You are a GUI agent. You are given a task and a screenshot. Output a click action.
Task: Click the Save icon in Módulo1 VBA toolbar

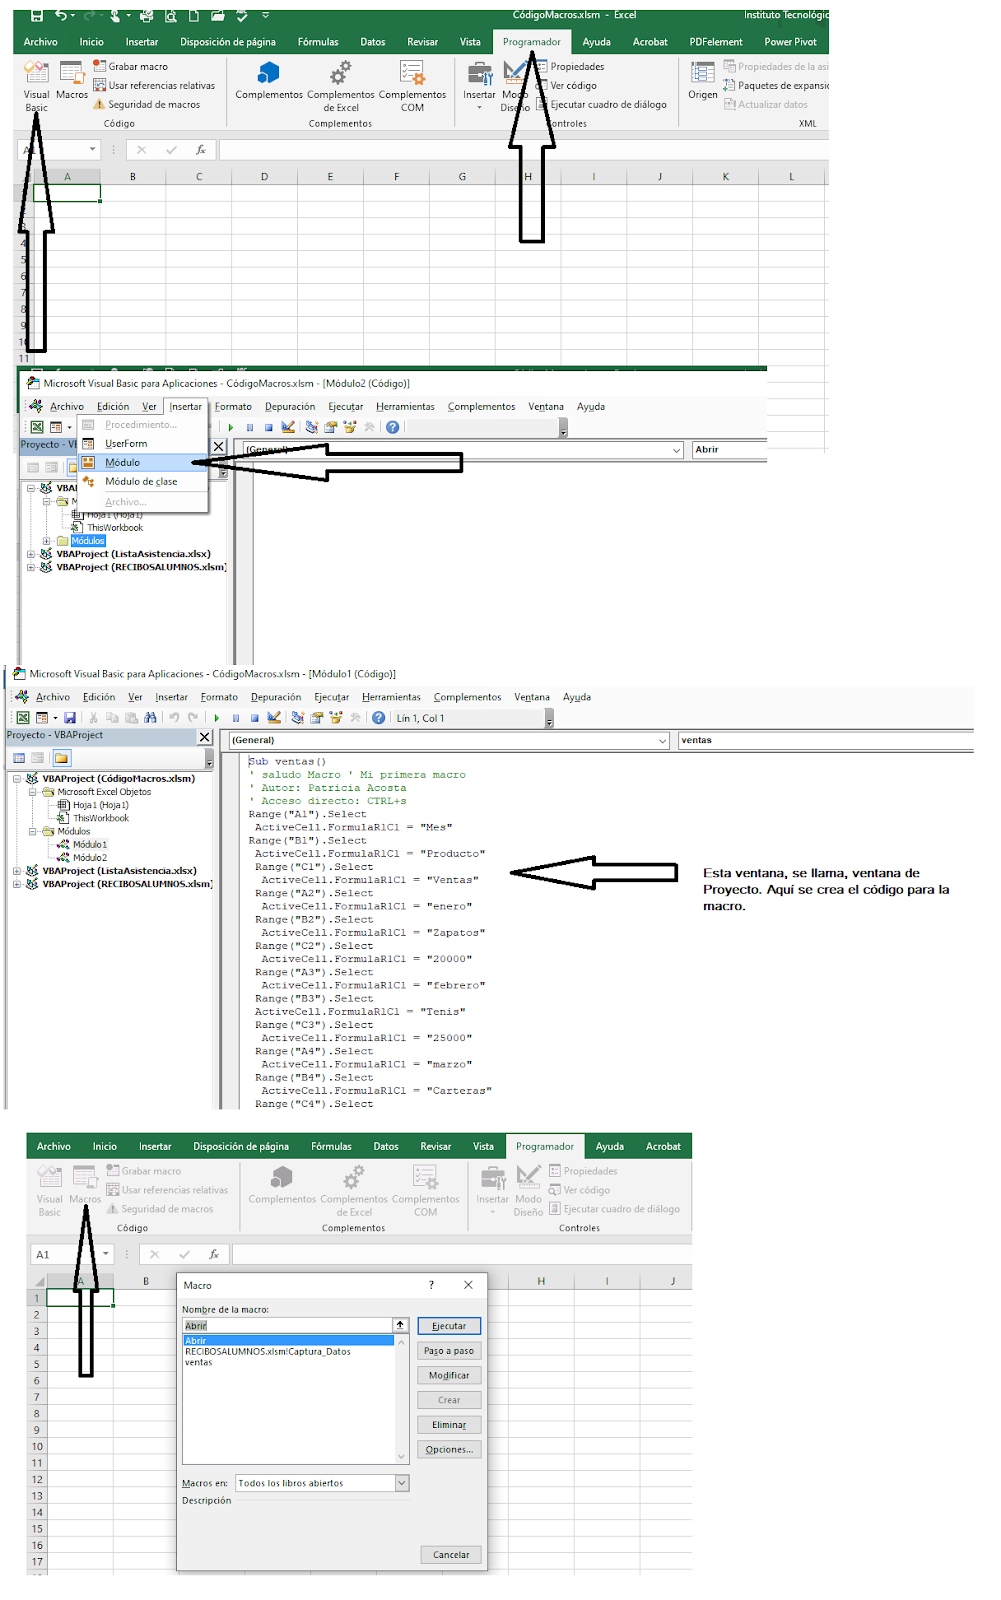click(70, 718)
